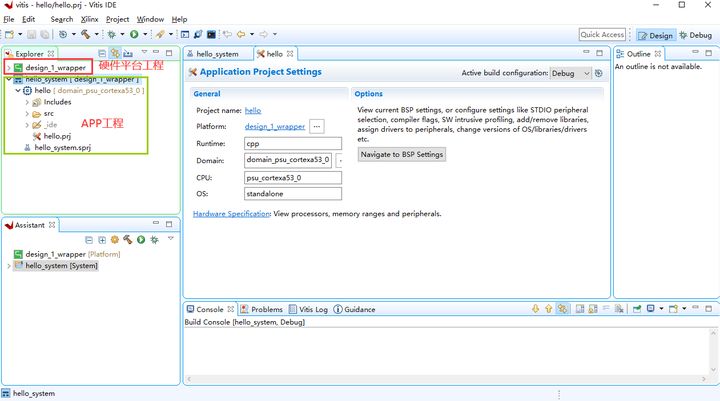Open the hello project name link
The width and height of the screenshot is (720, 401).
point(253,111)
